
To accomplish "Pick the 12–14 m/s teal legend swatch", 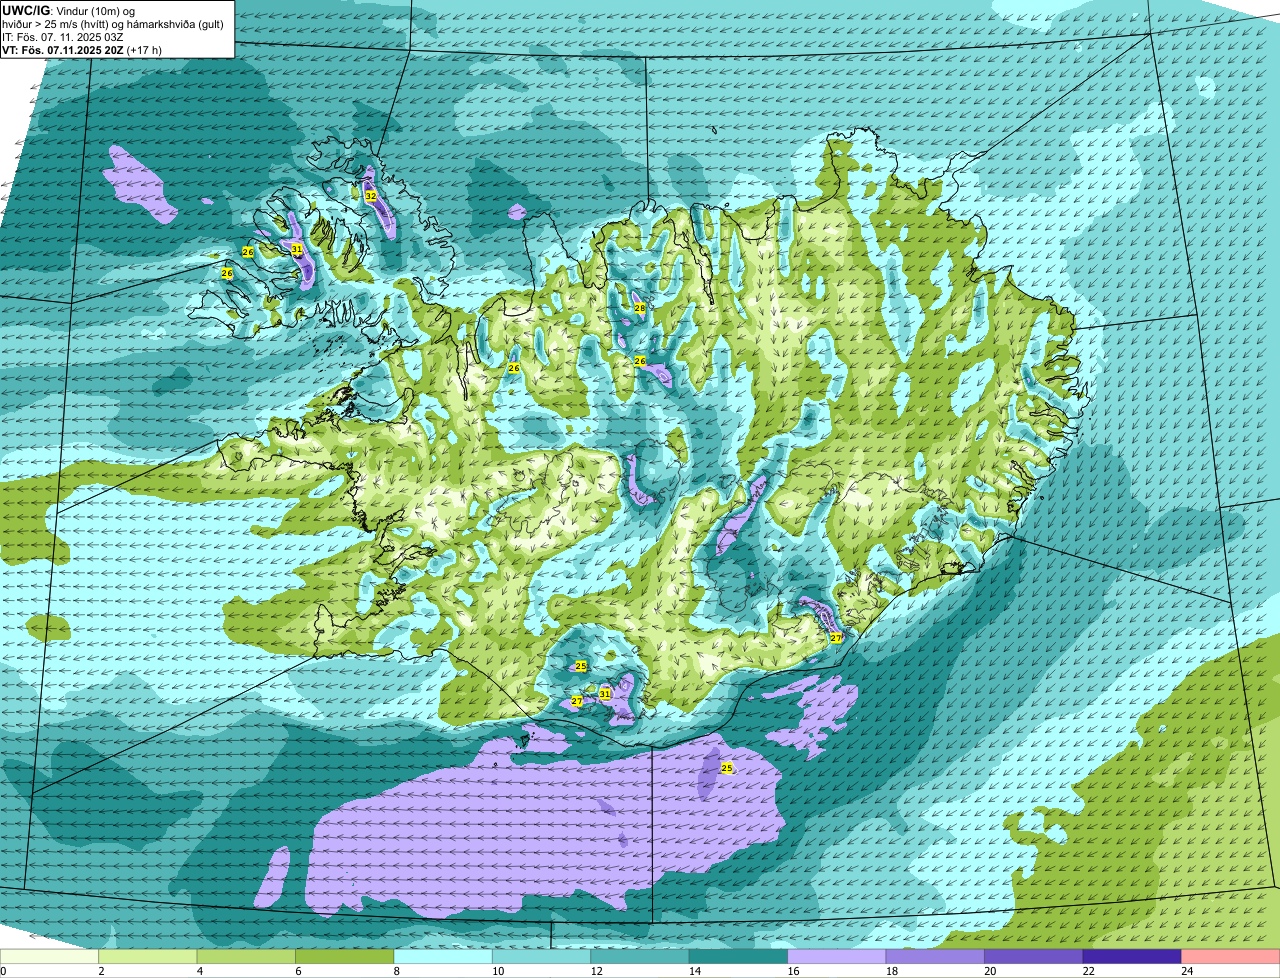I will (640, 957).
